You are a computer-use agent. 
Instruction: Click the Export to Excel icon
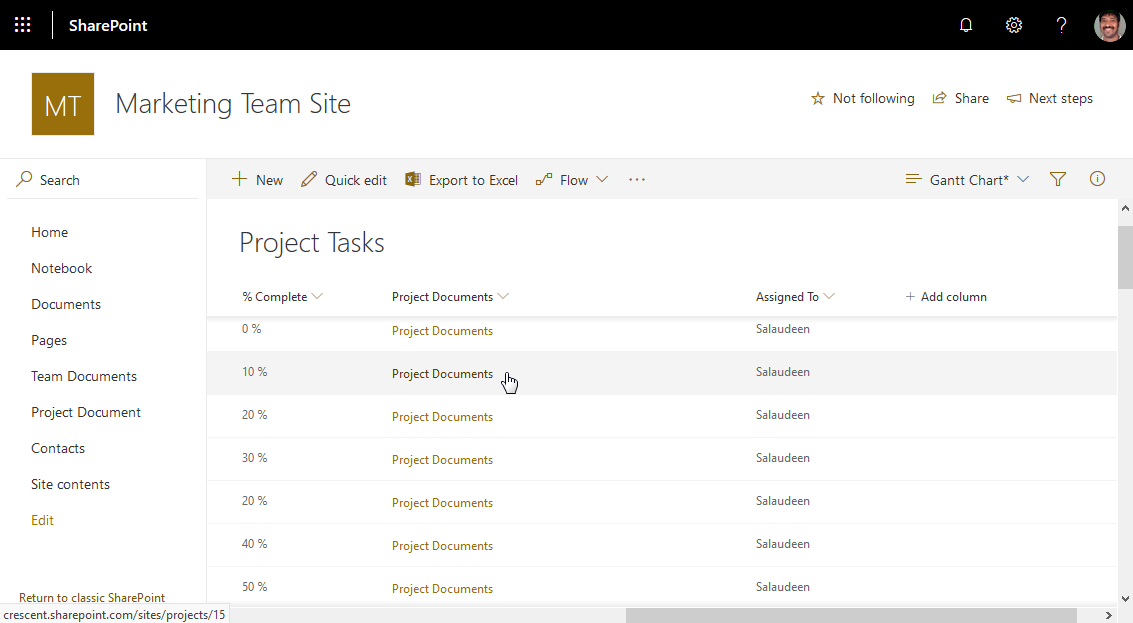tap(413, 179)
